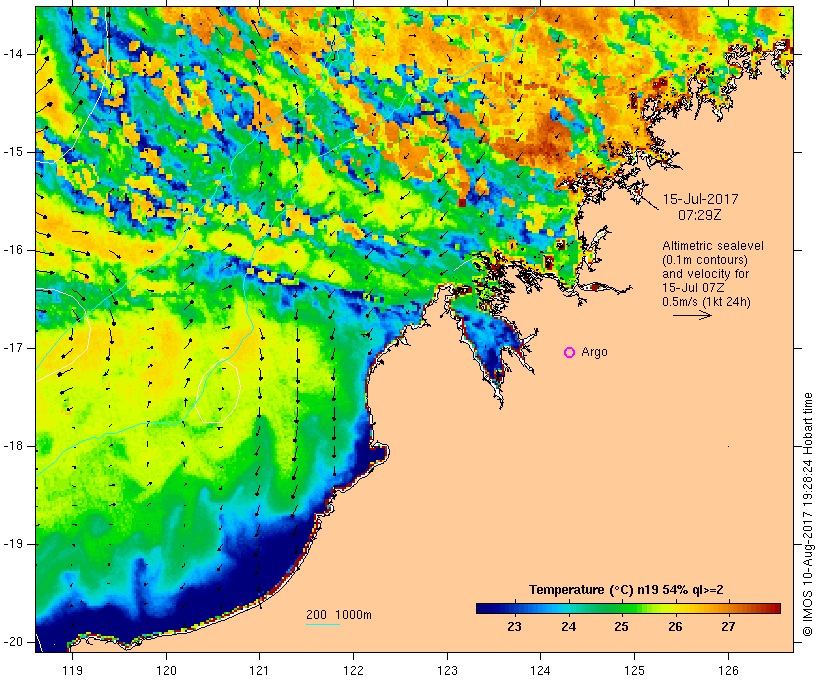Click the '0.5m/s (1kt 24h)' text
Image resolution: width=820 pixels, height=680 pixels.
click(706, 302)
